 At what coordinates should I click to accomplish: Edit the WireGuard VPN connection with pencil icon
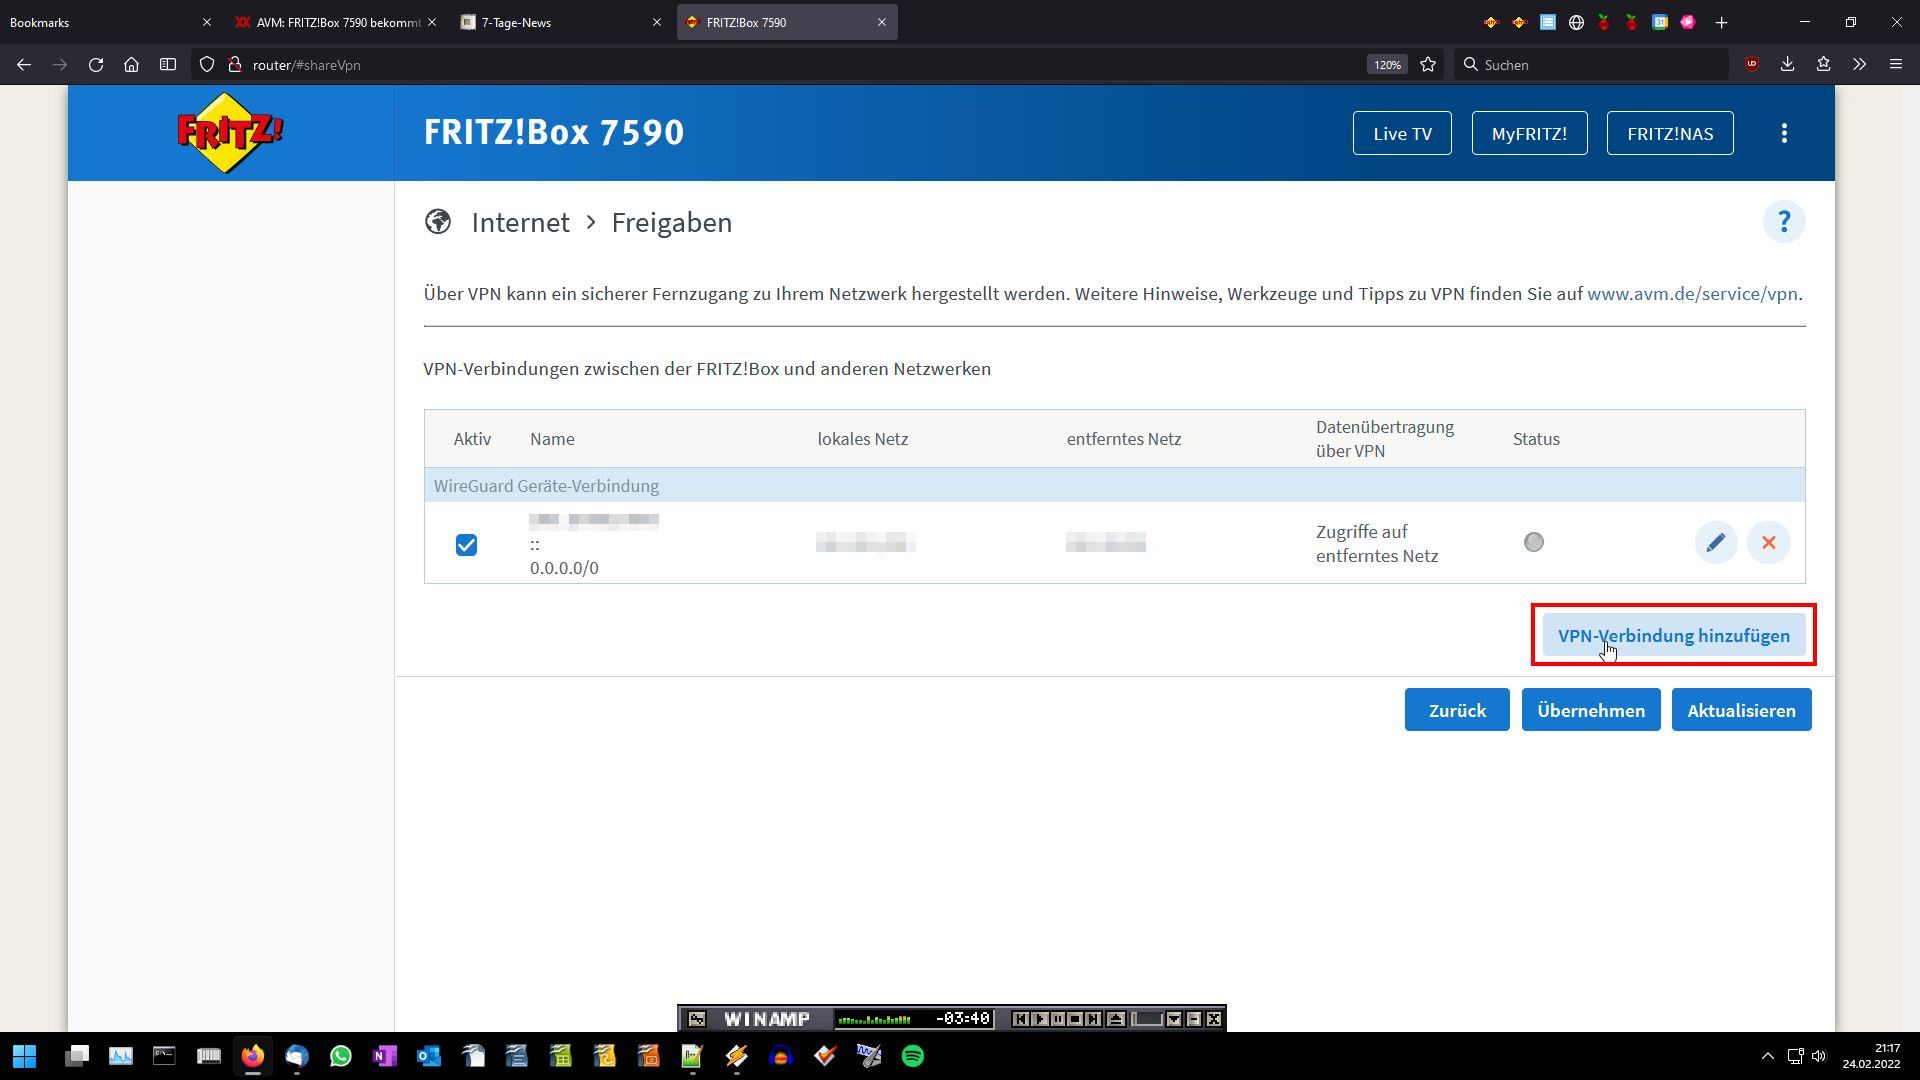point(1716,543)
